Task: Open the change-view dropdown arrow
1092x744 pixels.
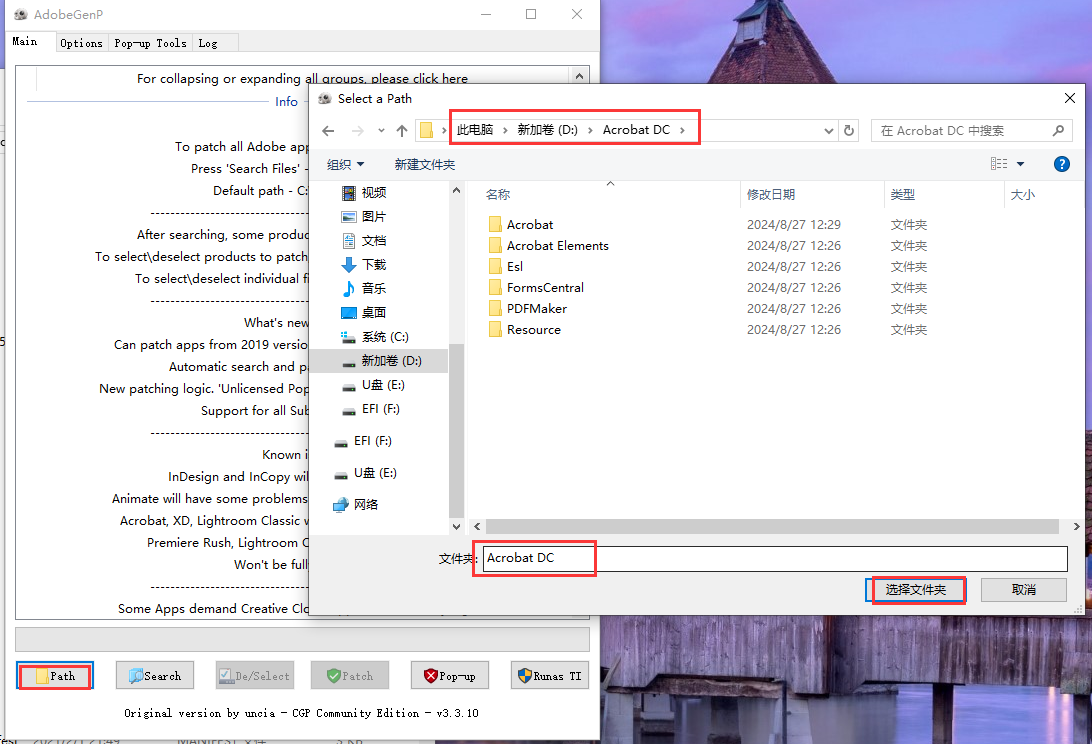Action: click(x=1020, y=163)
